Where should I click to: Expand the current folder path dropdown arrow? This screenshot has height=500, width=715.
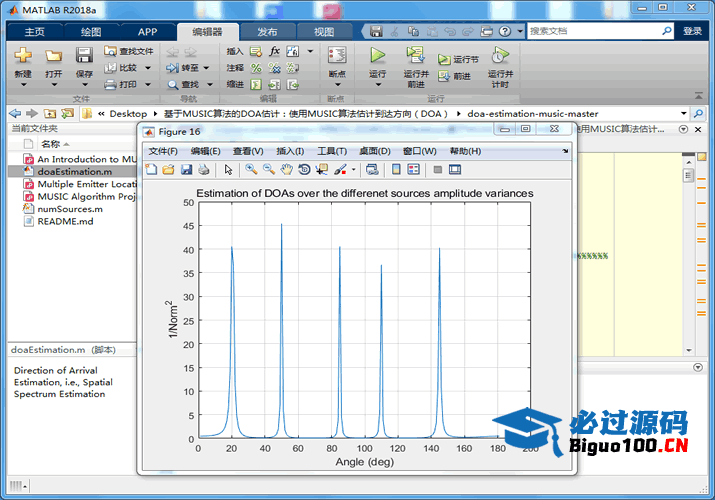click(x=684, y=113)
